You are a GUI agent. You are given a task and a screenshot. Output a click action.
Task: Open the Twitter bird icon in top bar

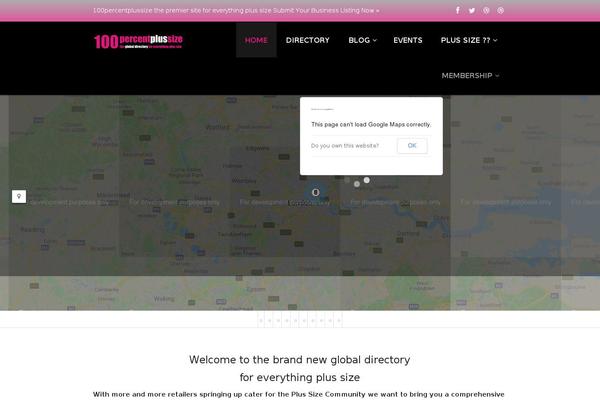tap(472, 11)
